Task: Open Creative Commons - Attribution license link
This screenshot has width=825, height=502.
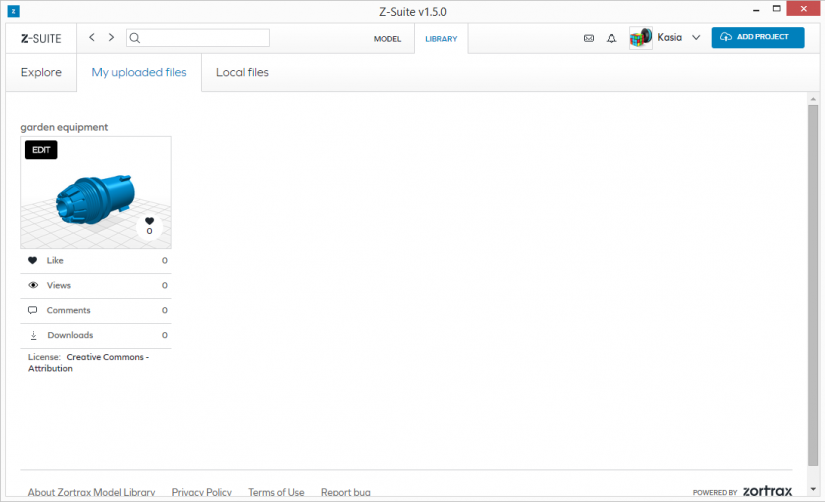Action: [88, 363]
